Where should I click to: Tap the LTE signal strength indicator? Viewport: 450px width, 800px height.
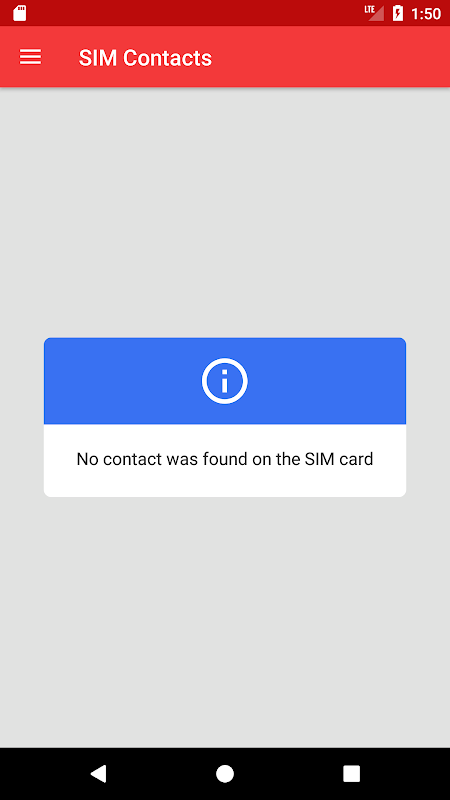pyautogui.click(x=374, y=13)
